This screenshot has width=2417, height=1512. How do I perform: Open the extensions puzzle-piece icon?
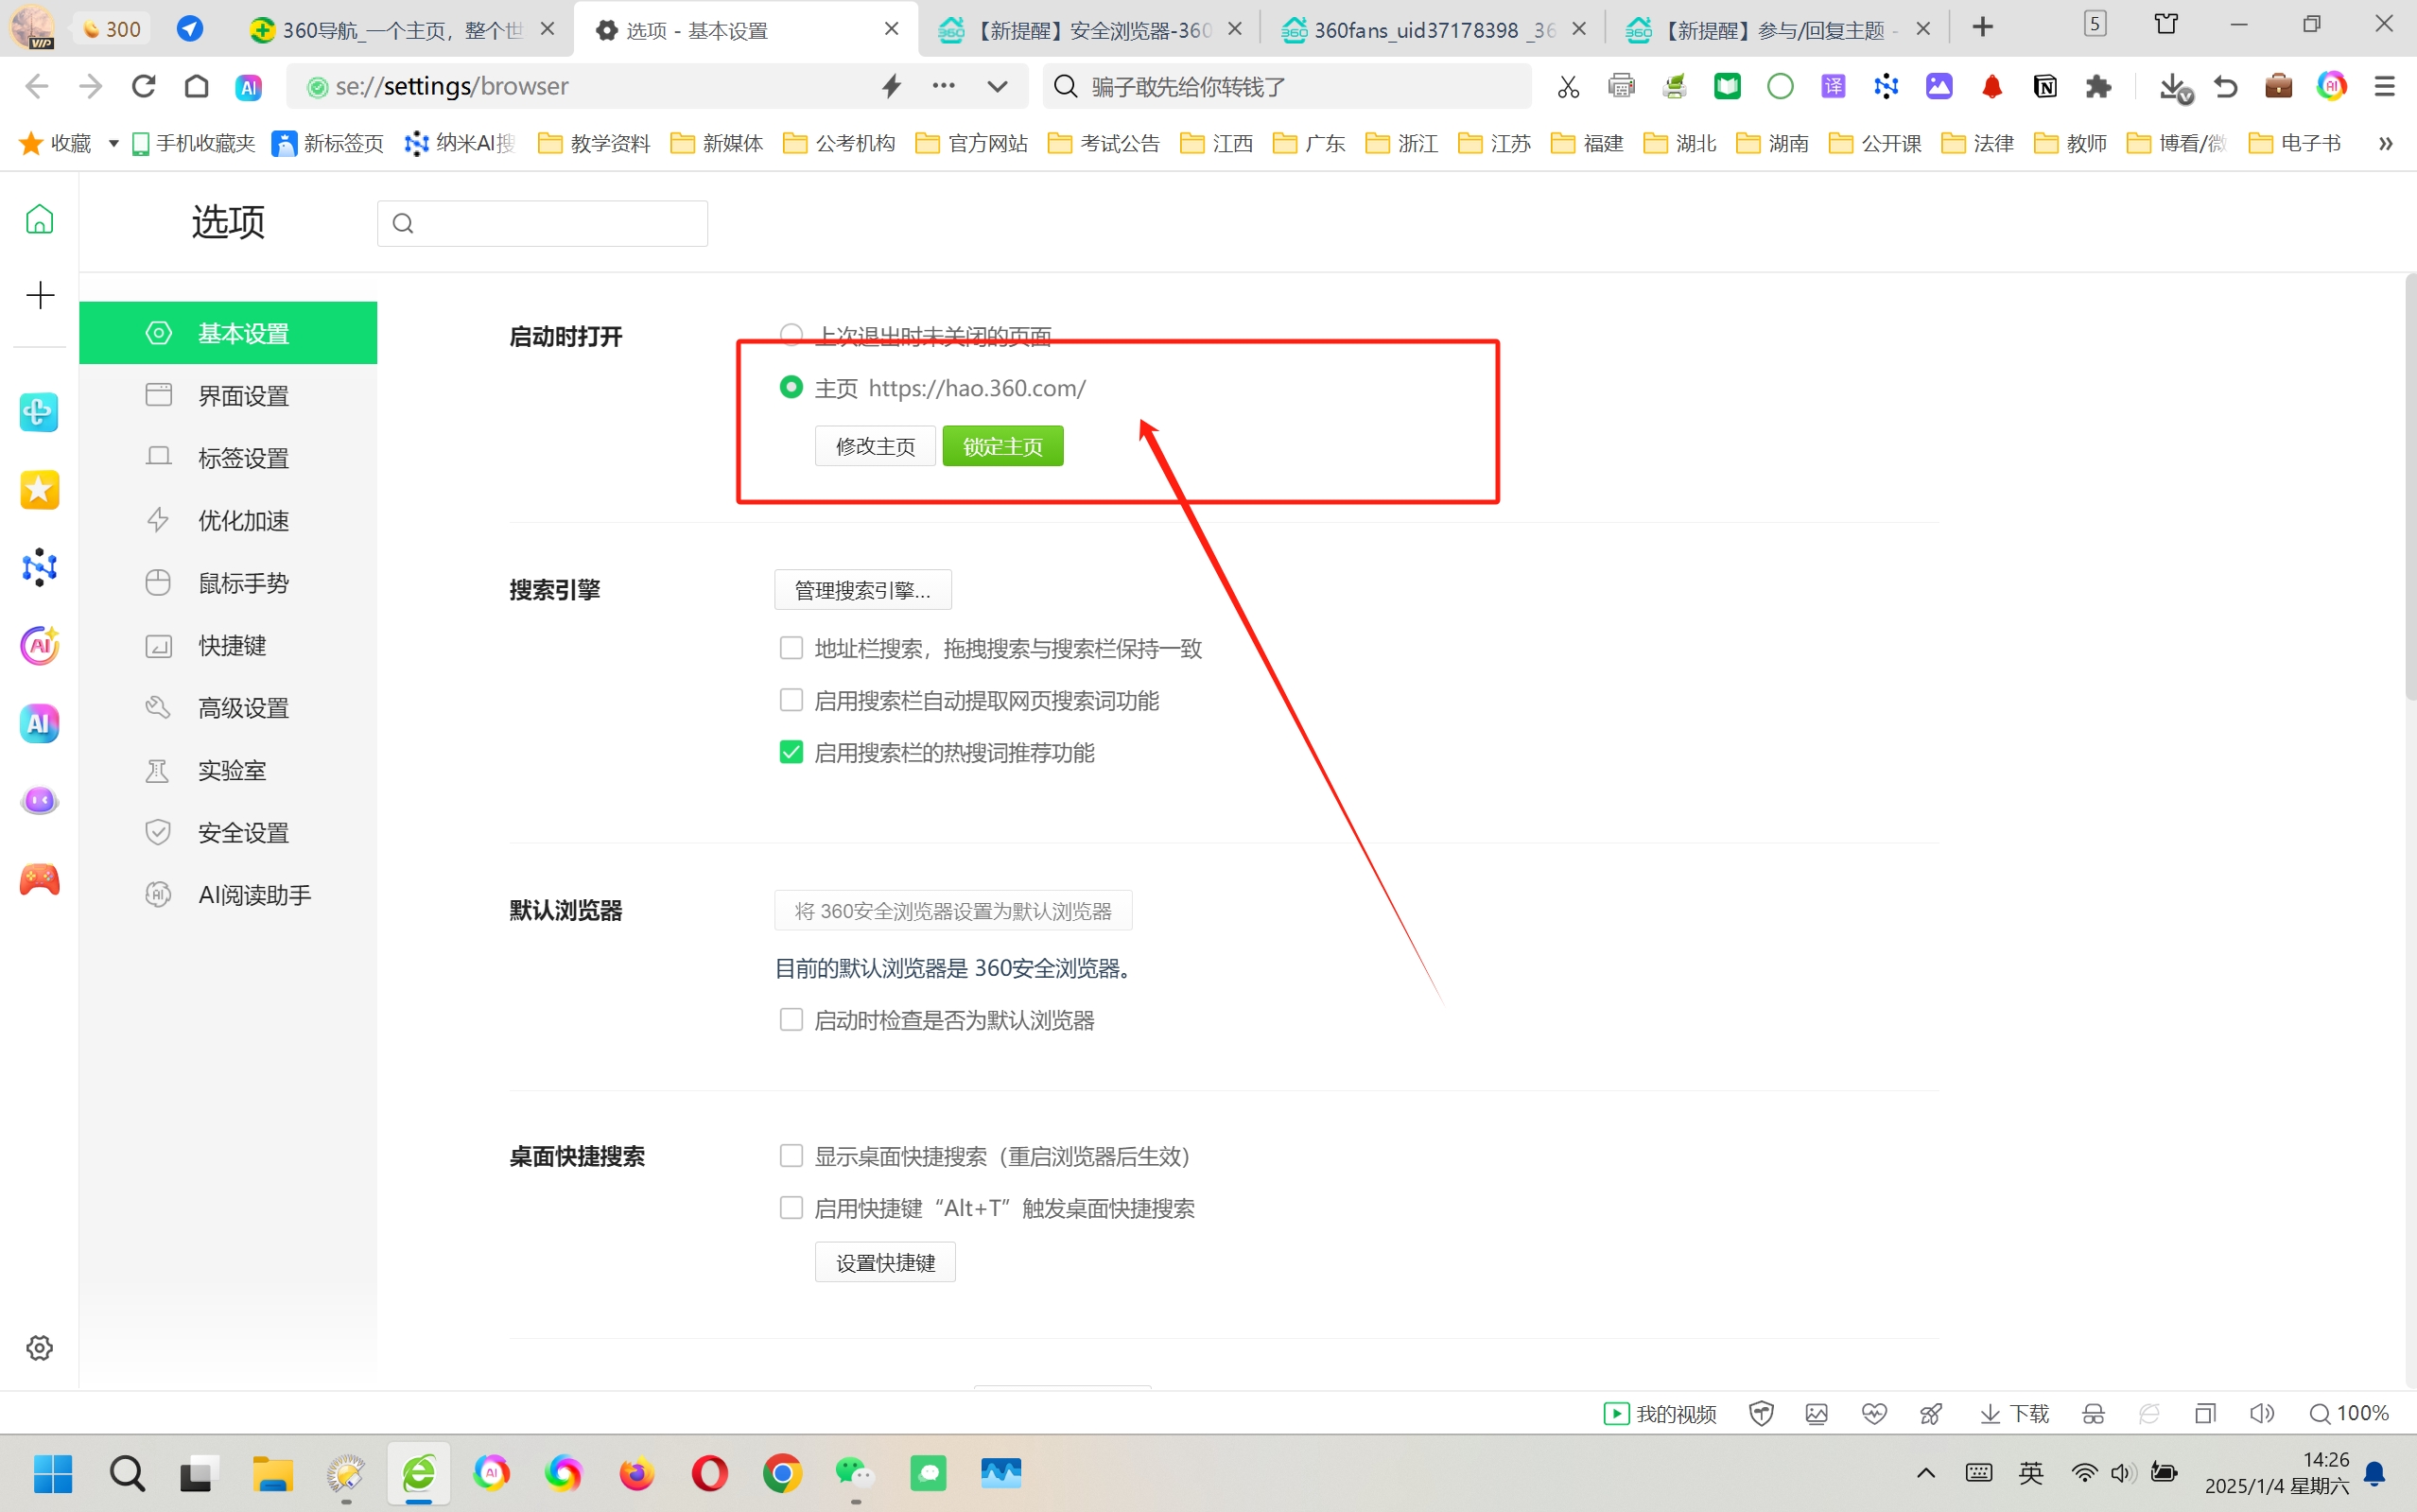coord(2098,87)
